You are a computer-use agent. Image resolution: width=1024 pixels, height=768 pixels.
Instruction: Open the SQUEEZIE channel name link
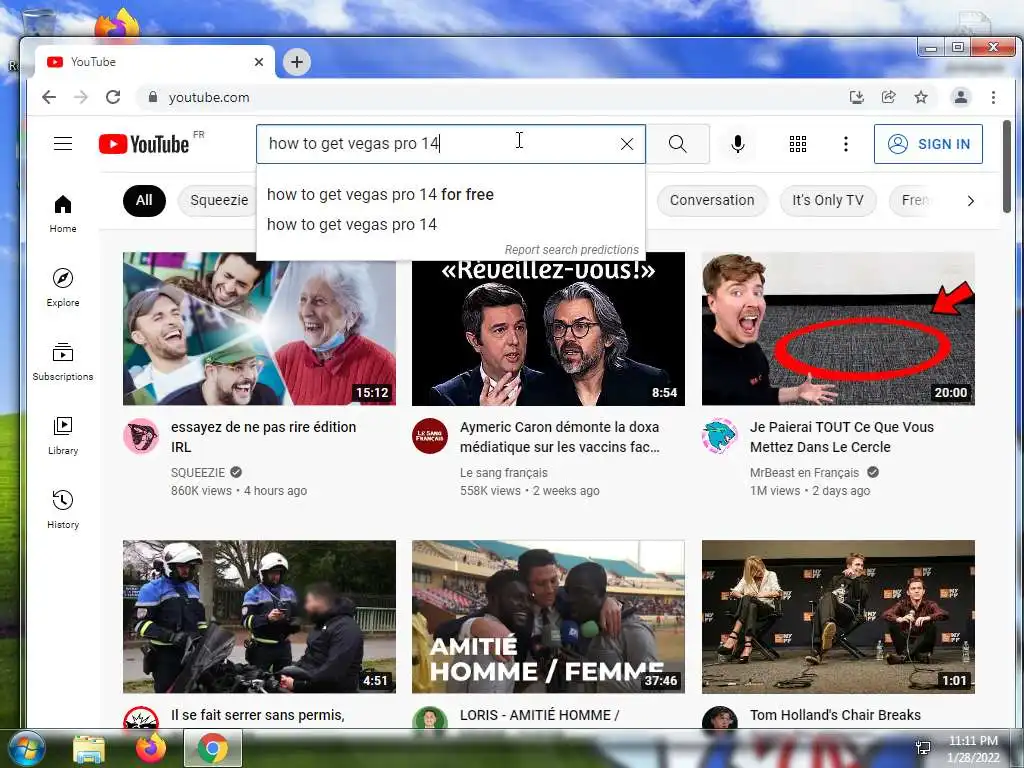click(198, 473)
